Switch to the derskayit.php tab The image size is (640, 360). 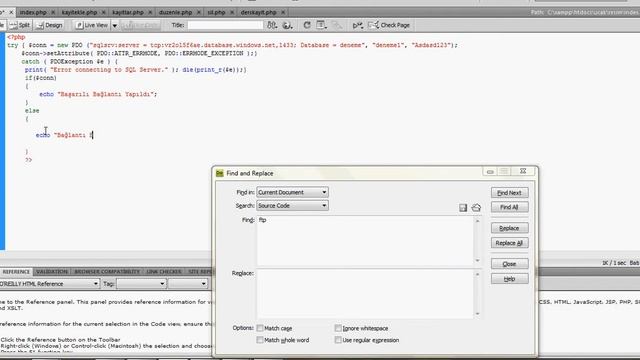[258, 12]
